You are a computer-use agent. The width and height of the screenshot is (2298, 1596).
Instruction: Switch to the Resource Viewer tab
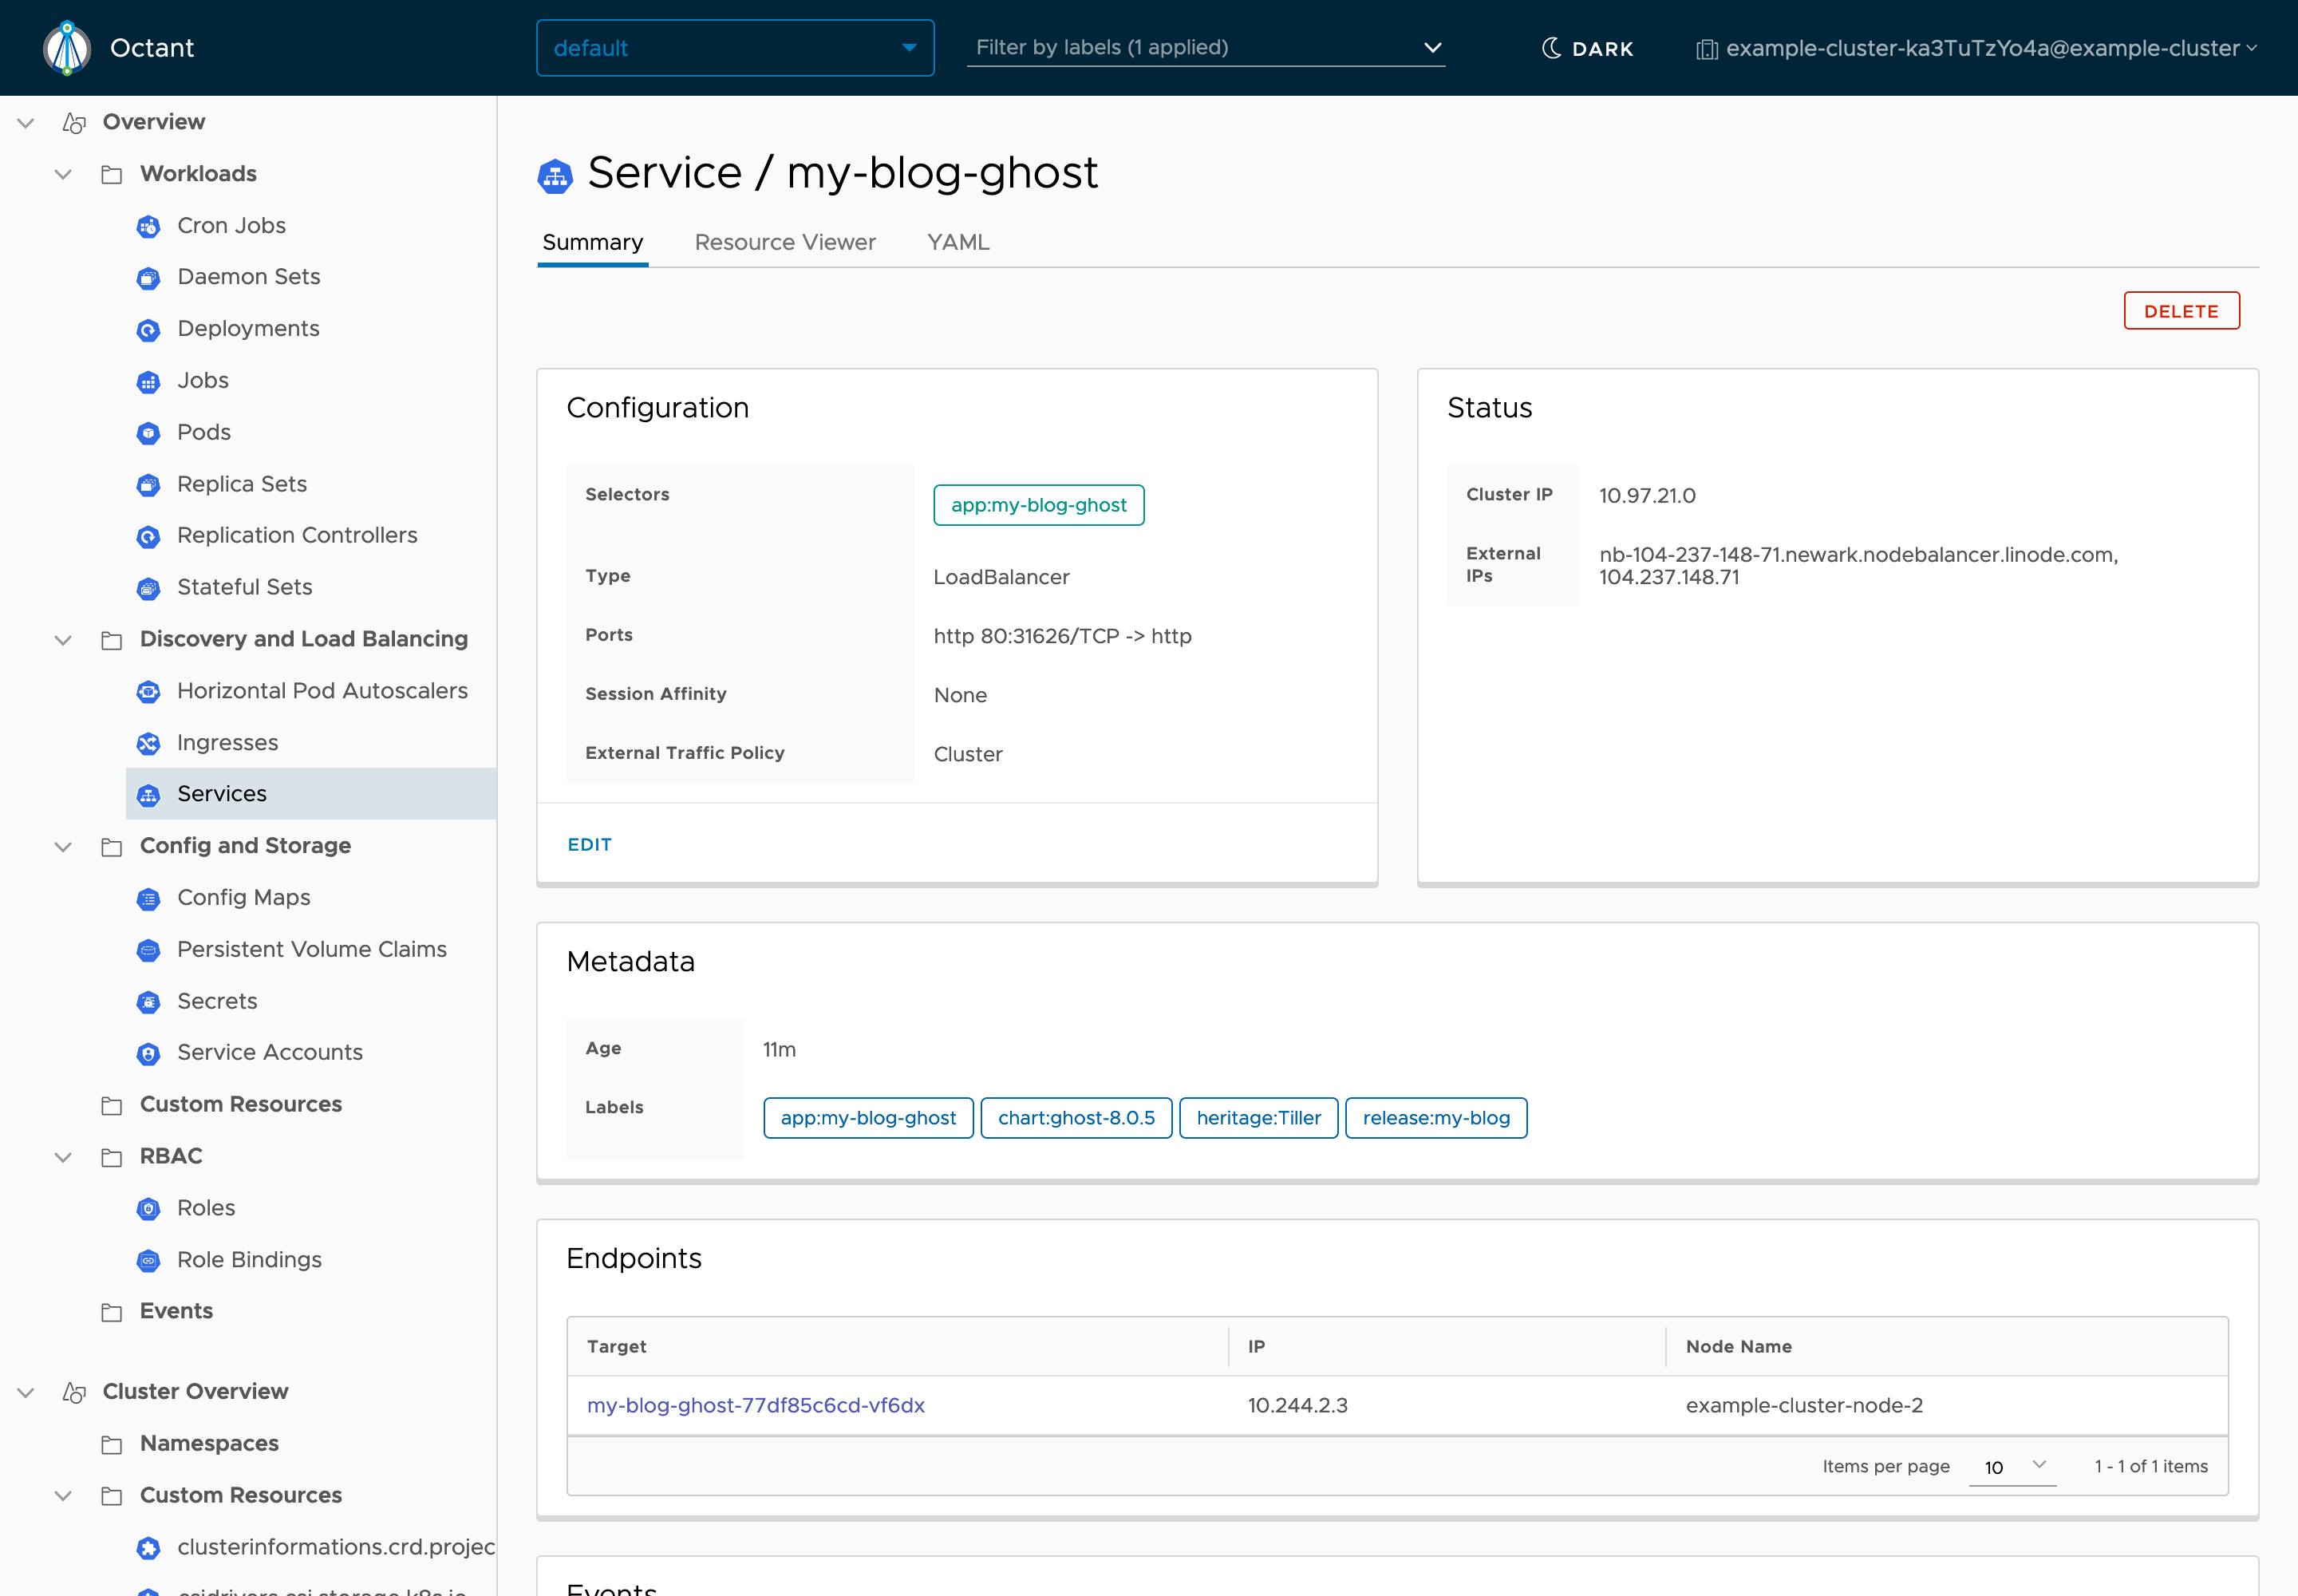point(784,241)
